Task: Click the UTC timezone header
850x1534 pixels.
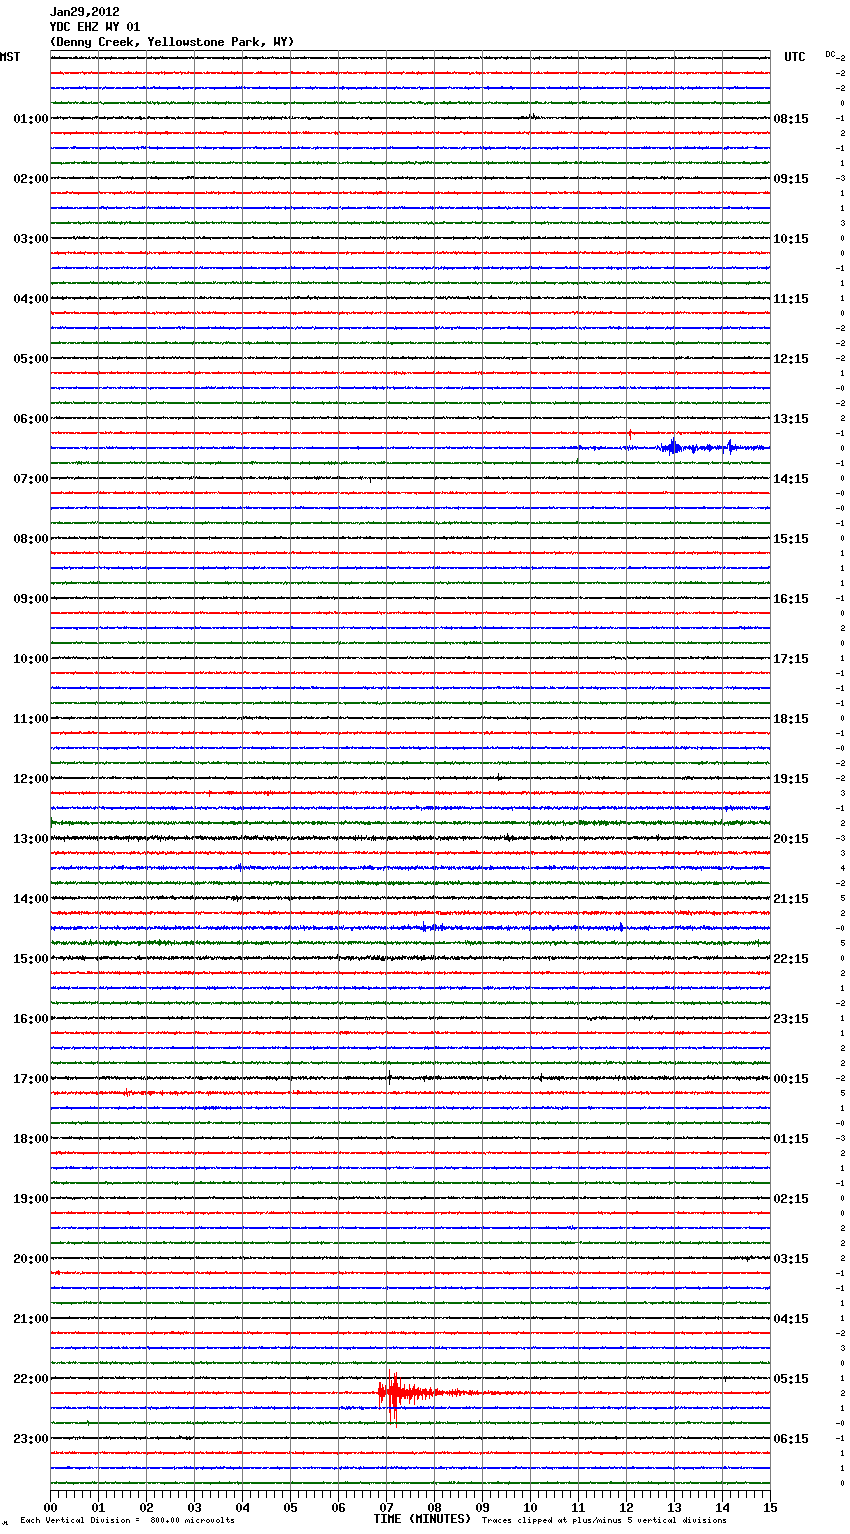Action: click(795, 57)
